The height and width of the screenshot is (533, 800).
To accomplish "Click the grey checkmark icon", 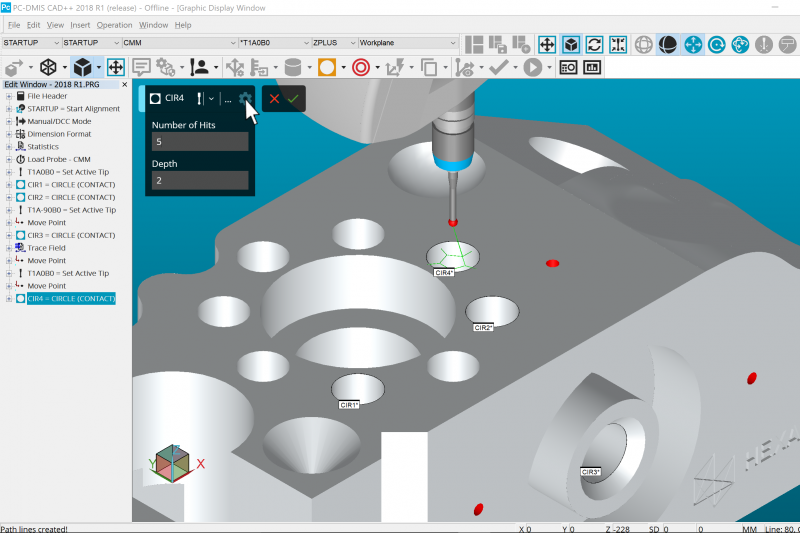I will pos(498,67).
